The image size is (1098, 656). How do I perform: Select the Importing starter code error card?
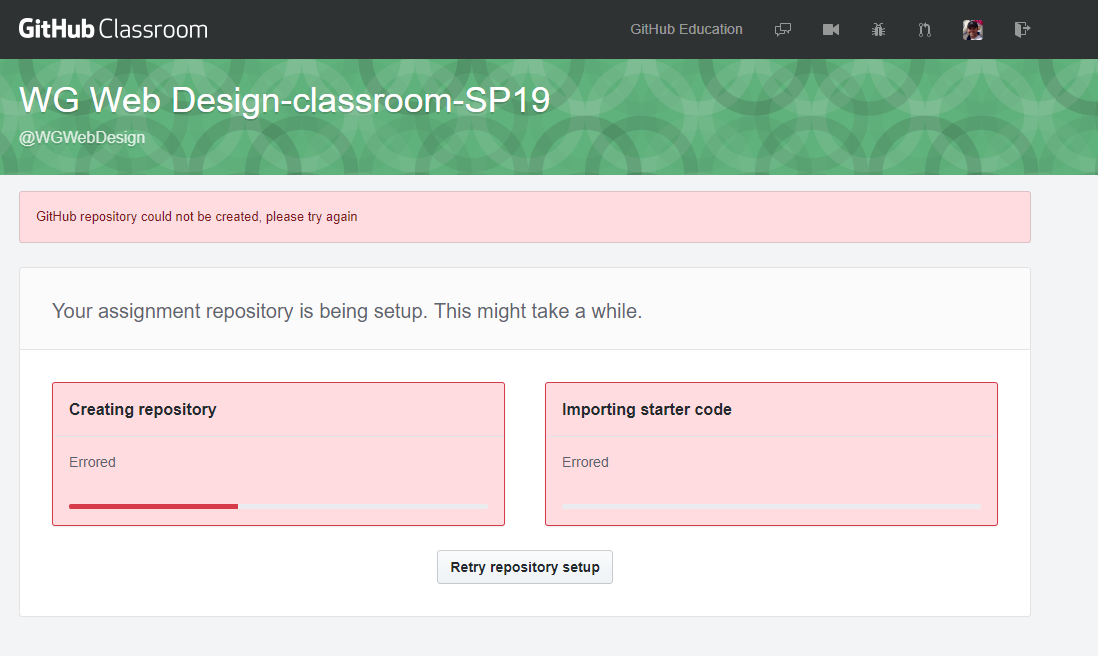click(770, 453)
